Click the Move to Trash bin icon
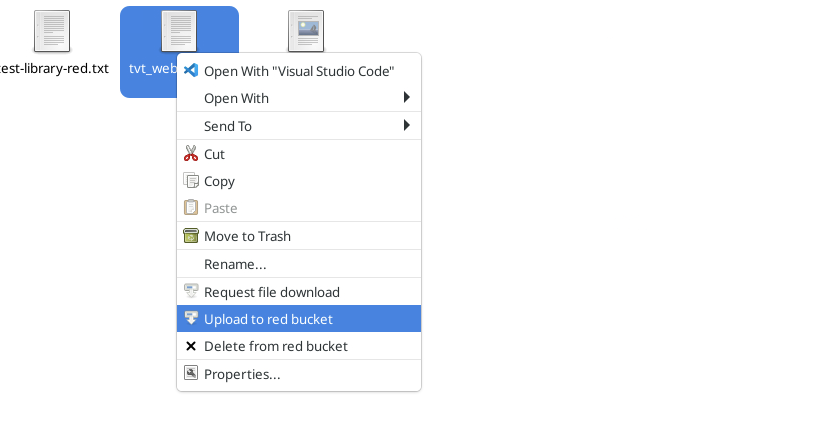This screenshot has width=816, height=425. pyautogui.click(x=191, y=236)
